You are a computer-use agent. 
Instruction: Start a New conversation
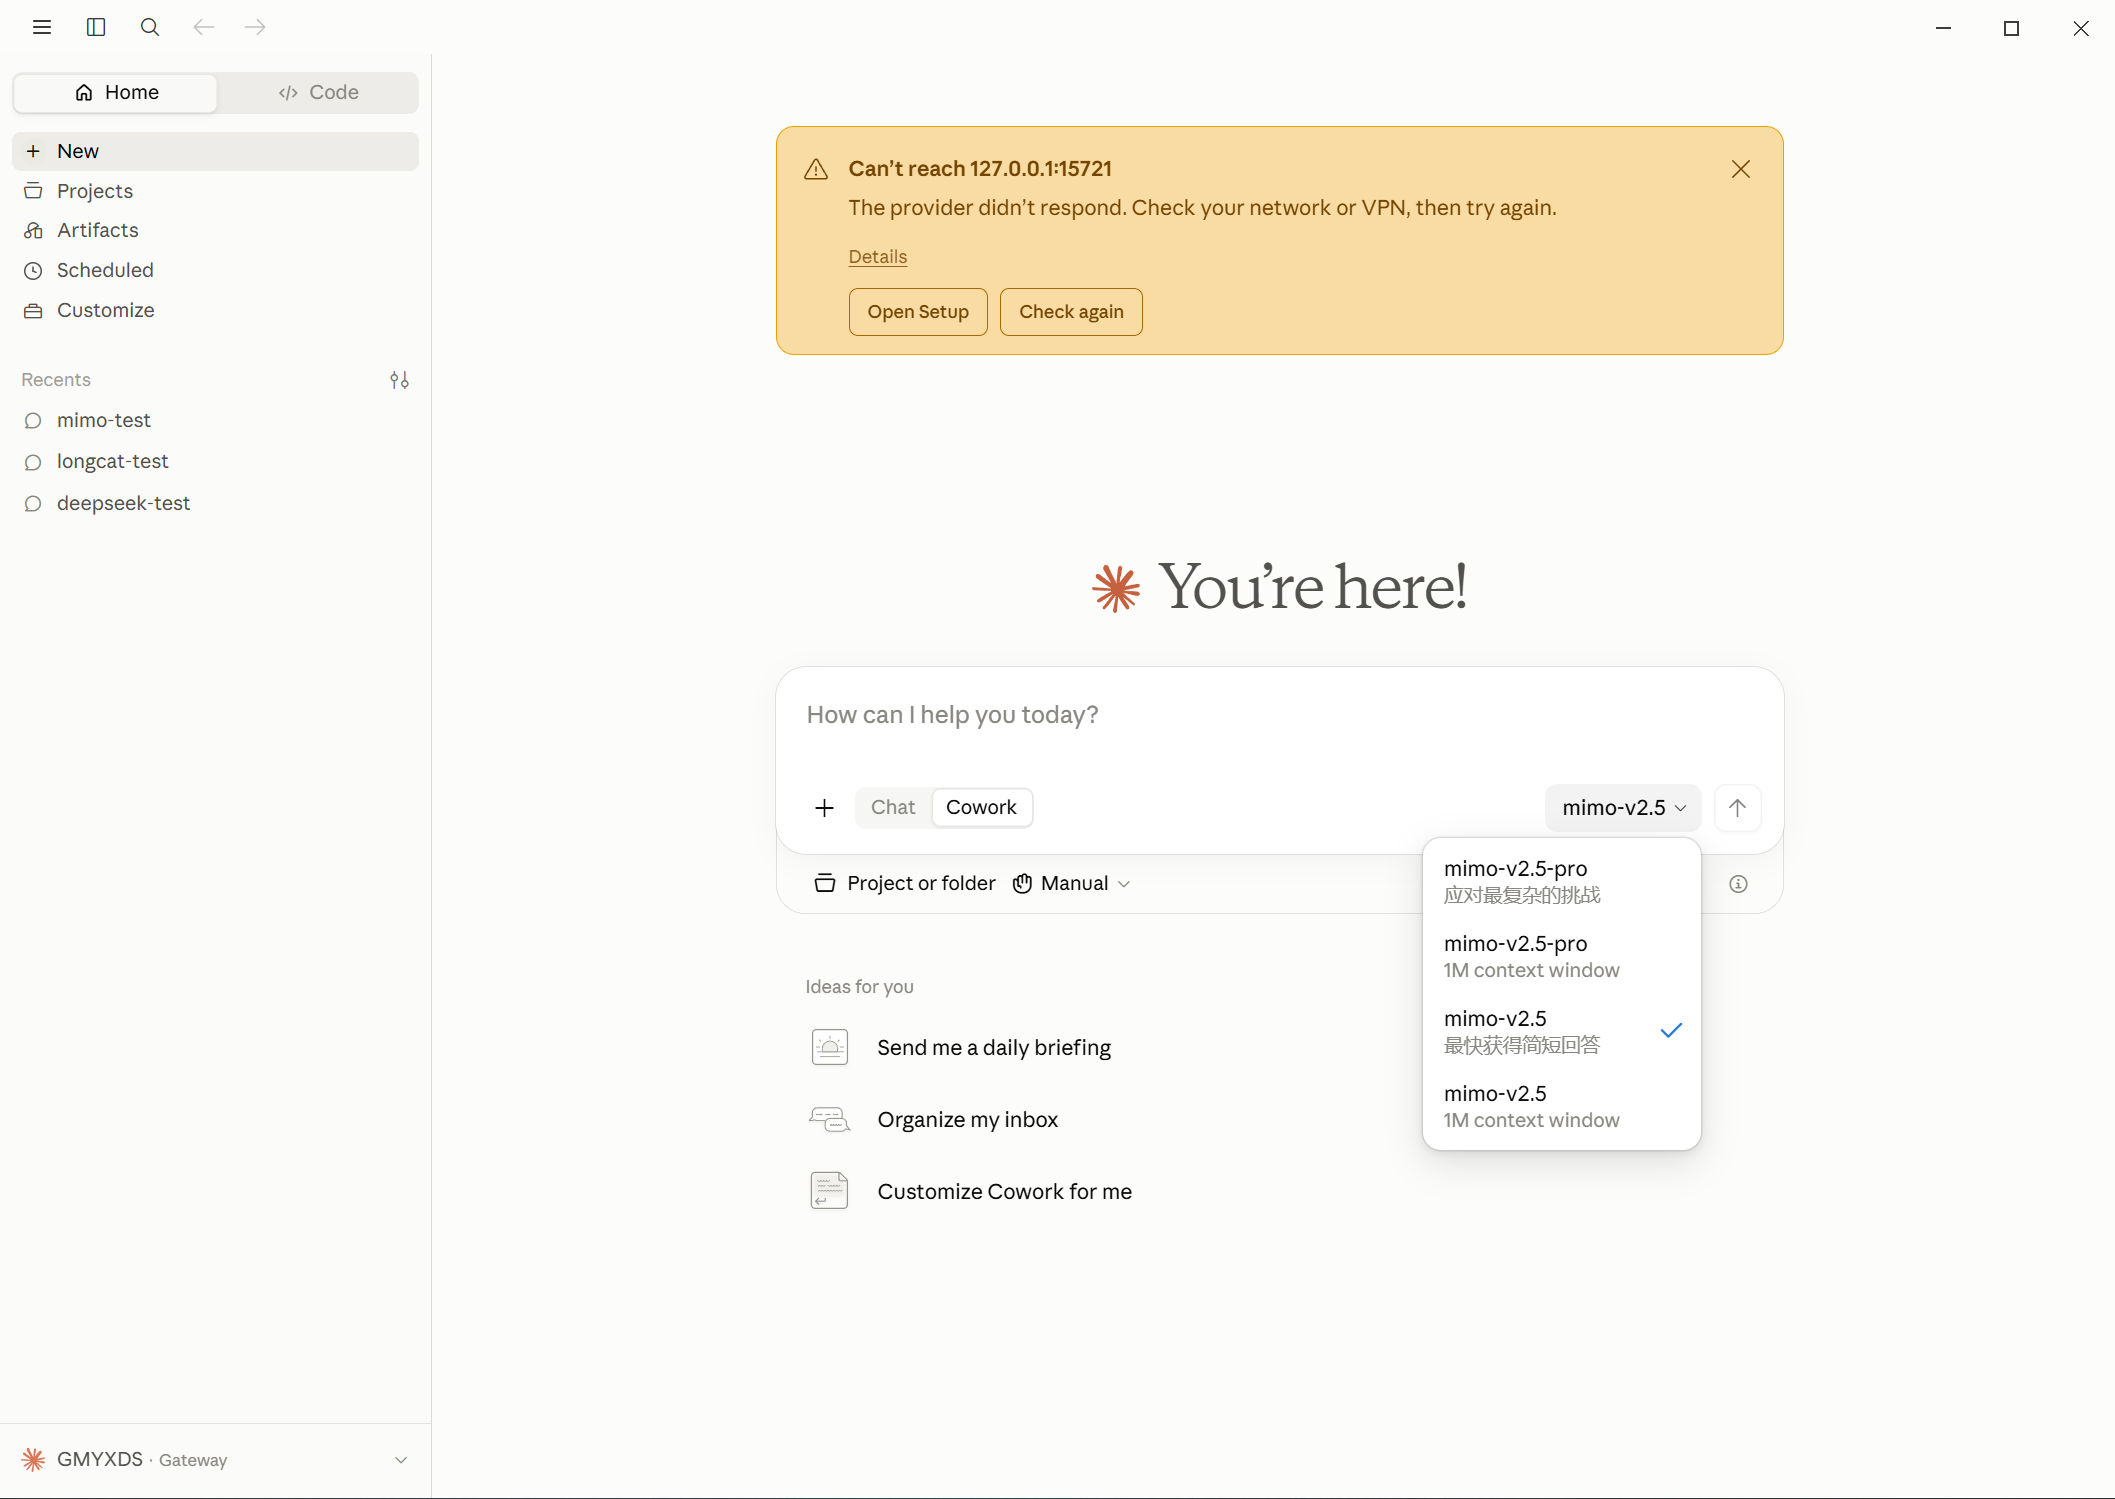215,151
